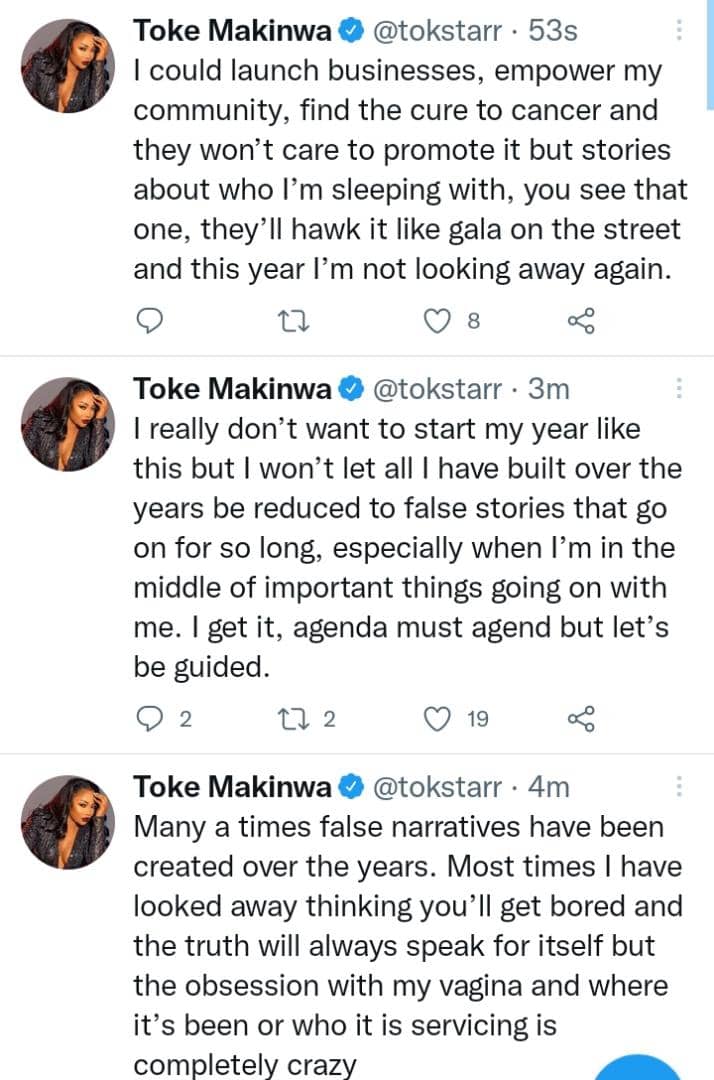Click the verified badge on the 53s tweet

[x=349, y=32]
